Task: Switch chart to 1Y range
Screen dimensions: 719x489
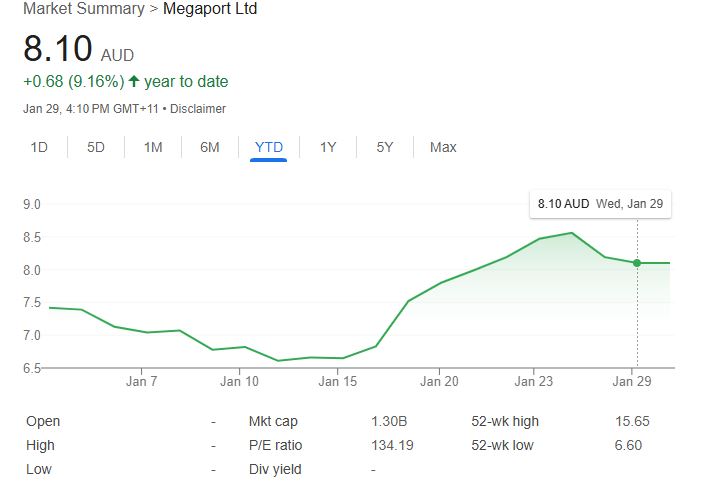Action: (328, 147)
